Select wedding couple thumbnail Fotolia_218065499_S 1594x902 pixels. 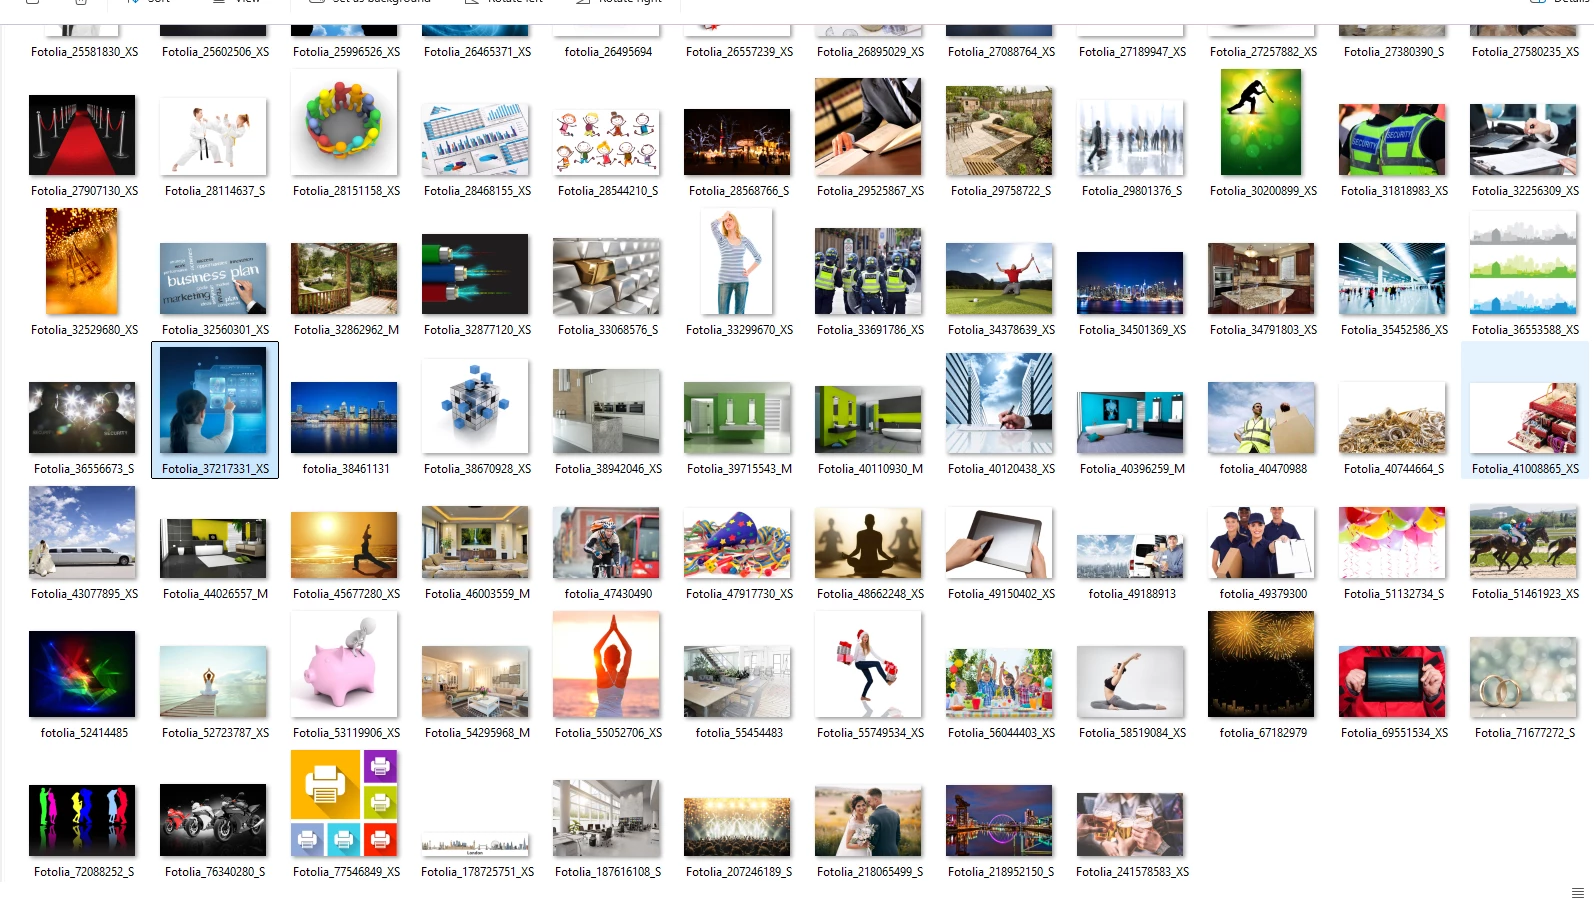pos(868,821)
